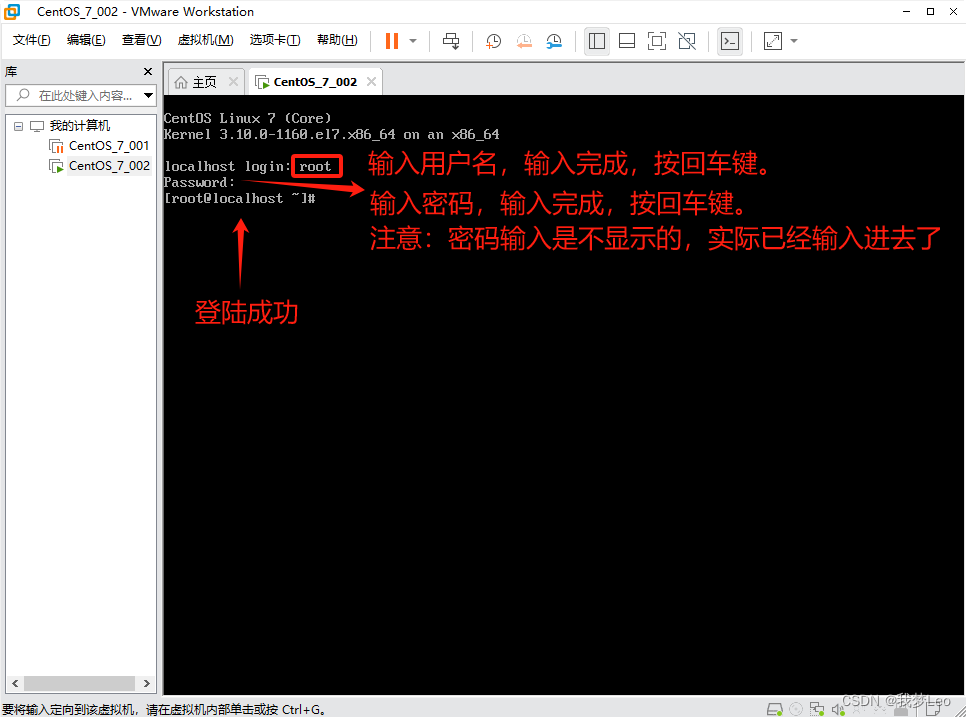Enter full screen mode
Screen dimensions: 966x717
657,41
